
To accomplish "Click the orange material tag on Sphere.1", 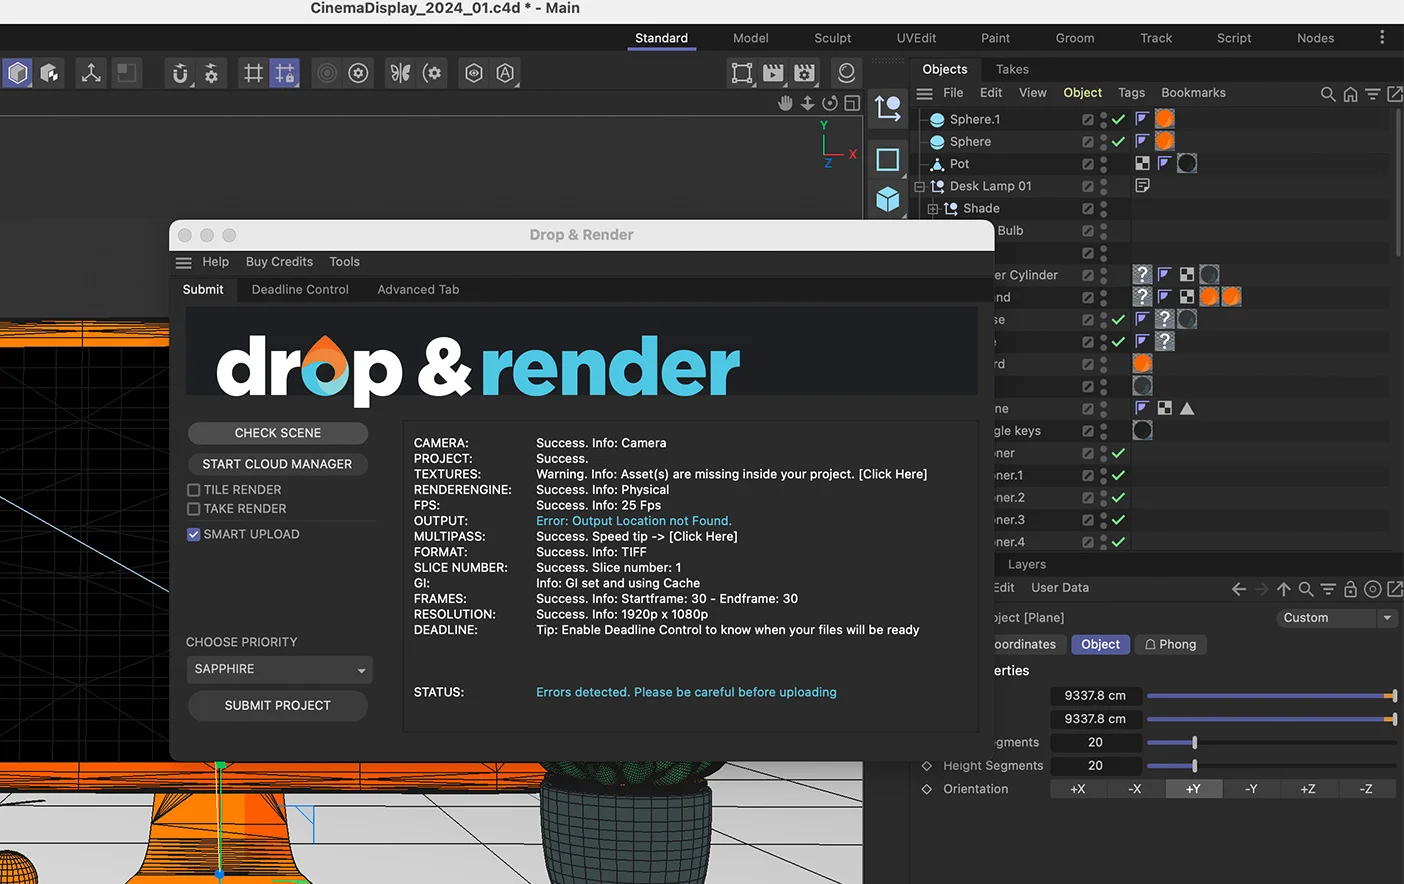I will pos(1164,119).
